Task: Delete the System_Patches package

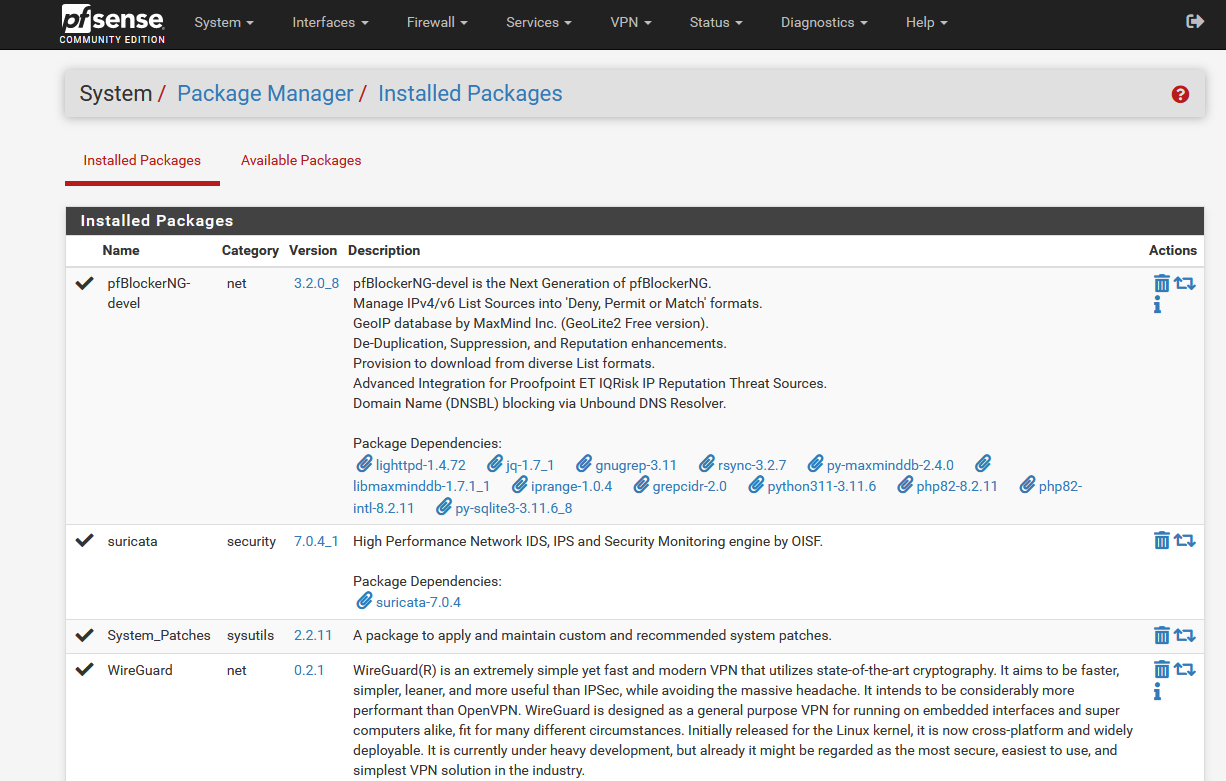Action: tap(1161, 635)
